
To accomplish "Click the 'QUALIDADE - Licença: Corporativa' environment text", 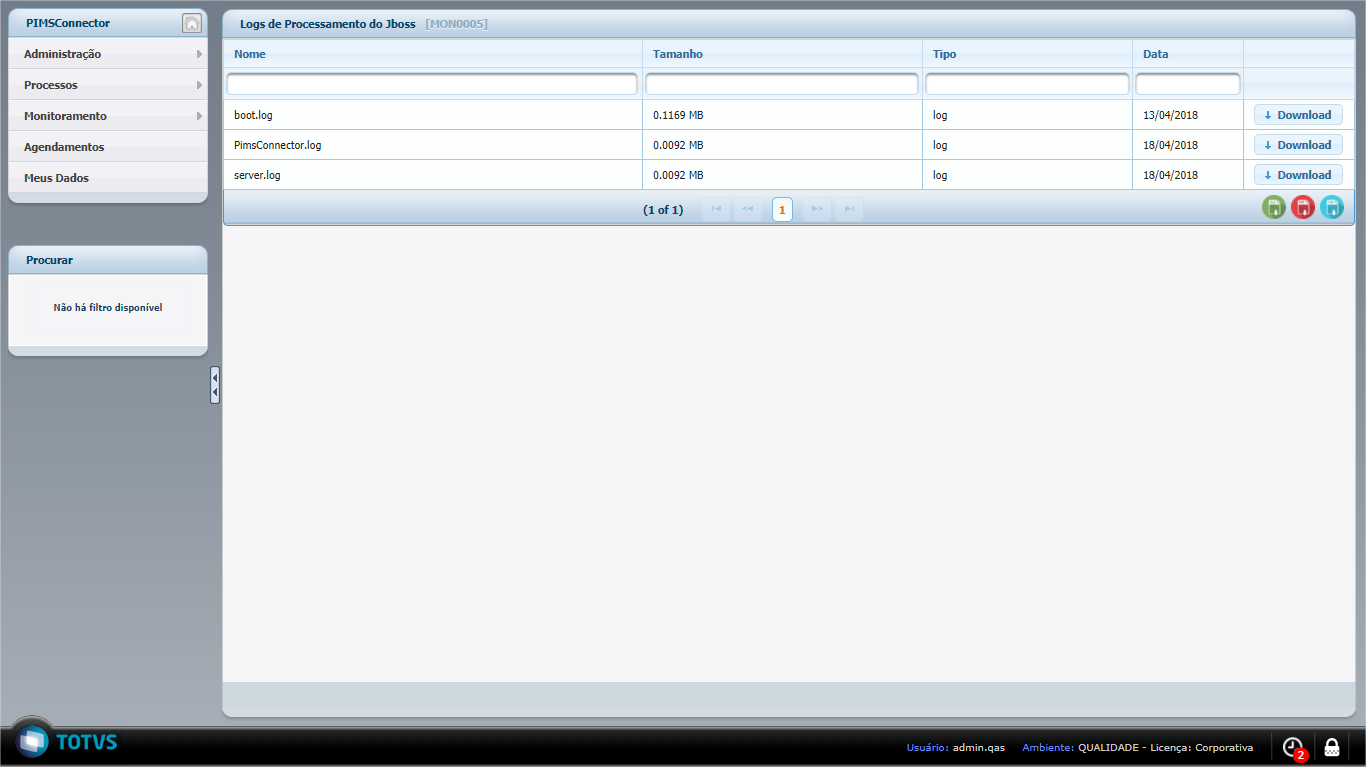I will [x=1165, y=748].
